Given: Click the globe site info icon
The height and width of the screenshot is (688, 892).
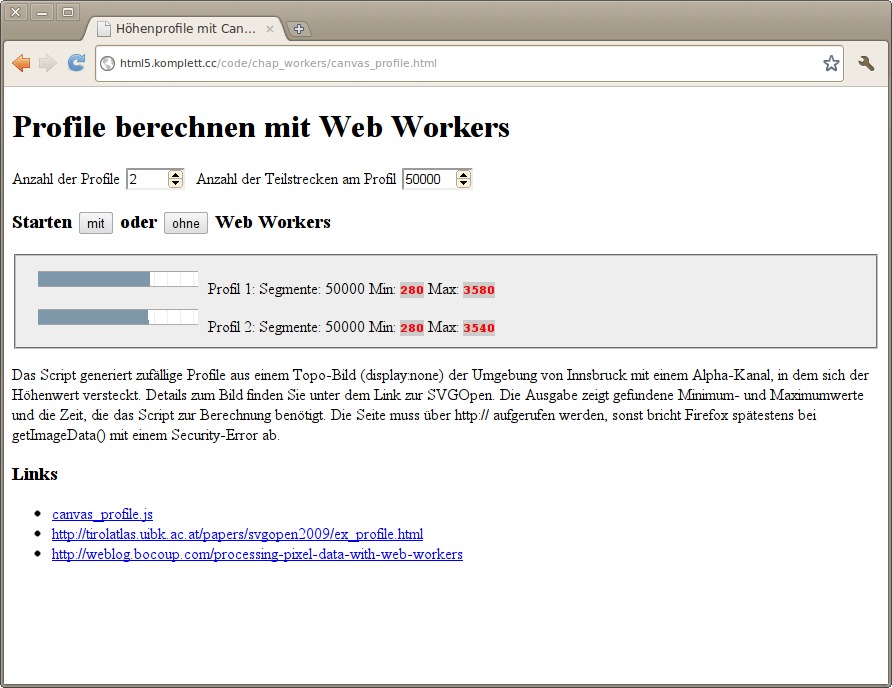Looking at the screenshot, I should click(108, 64).
